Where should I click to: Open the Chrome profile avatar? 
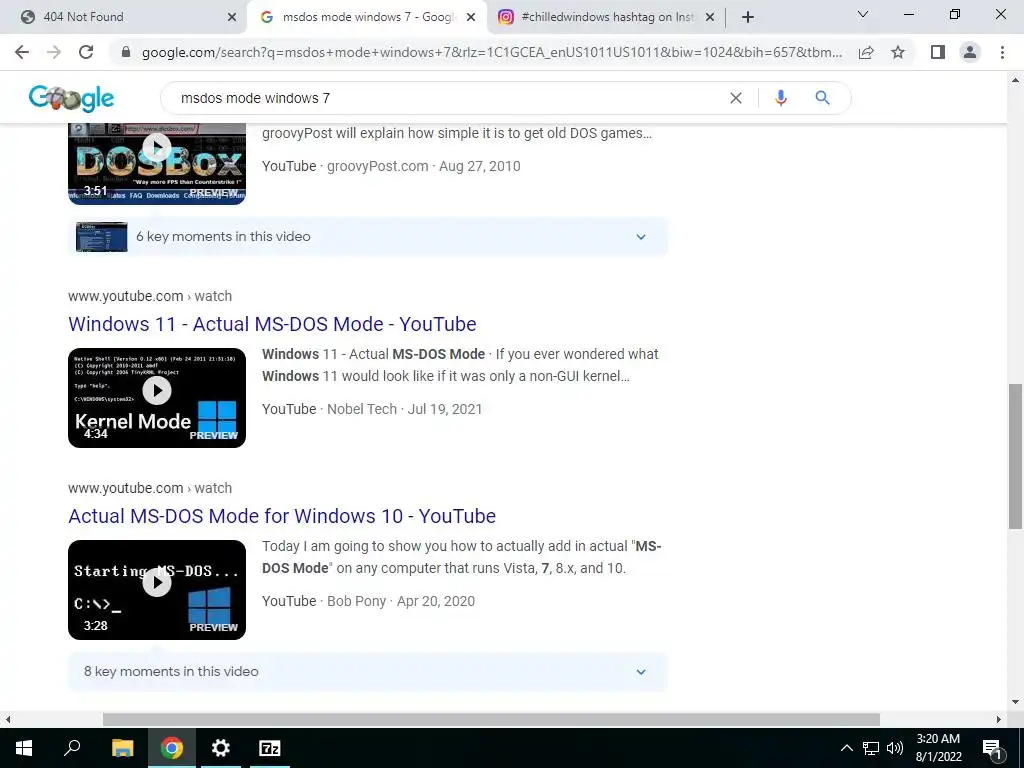coord(970,52)
